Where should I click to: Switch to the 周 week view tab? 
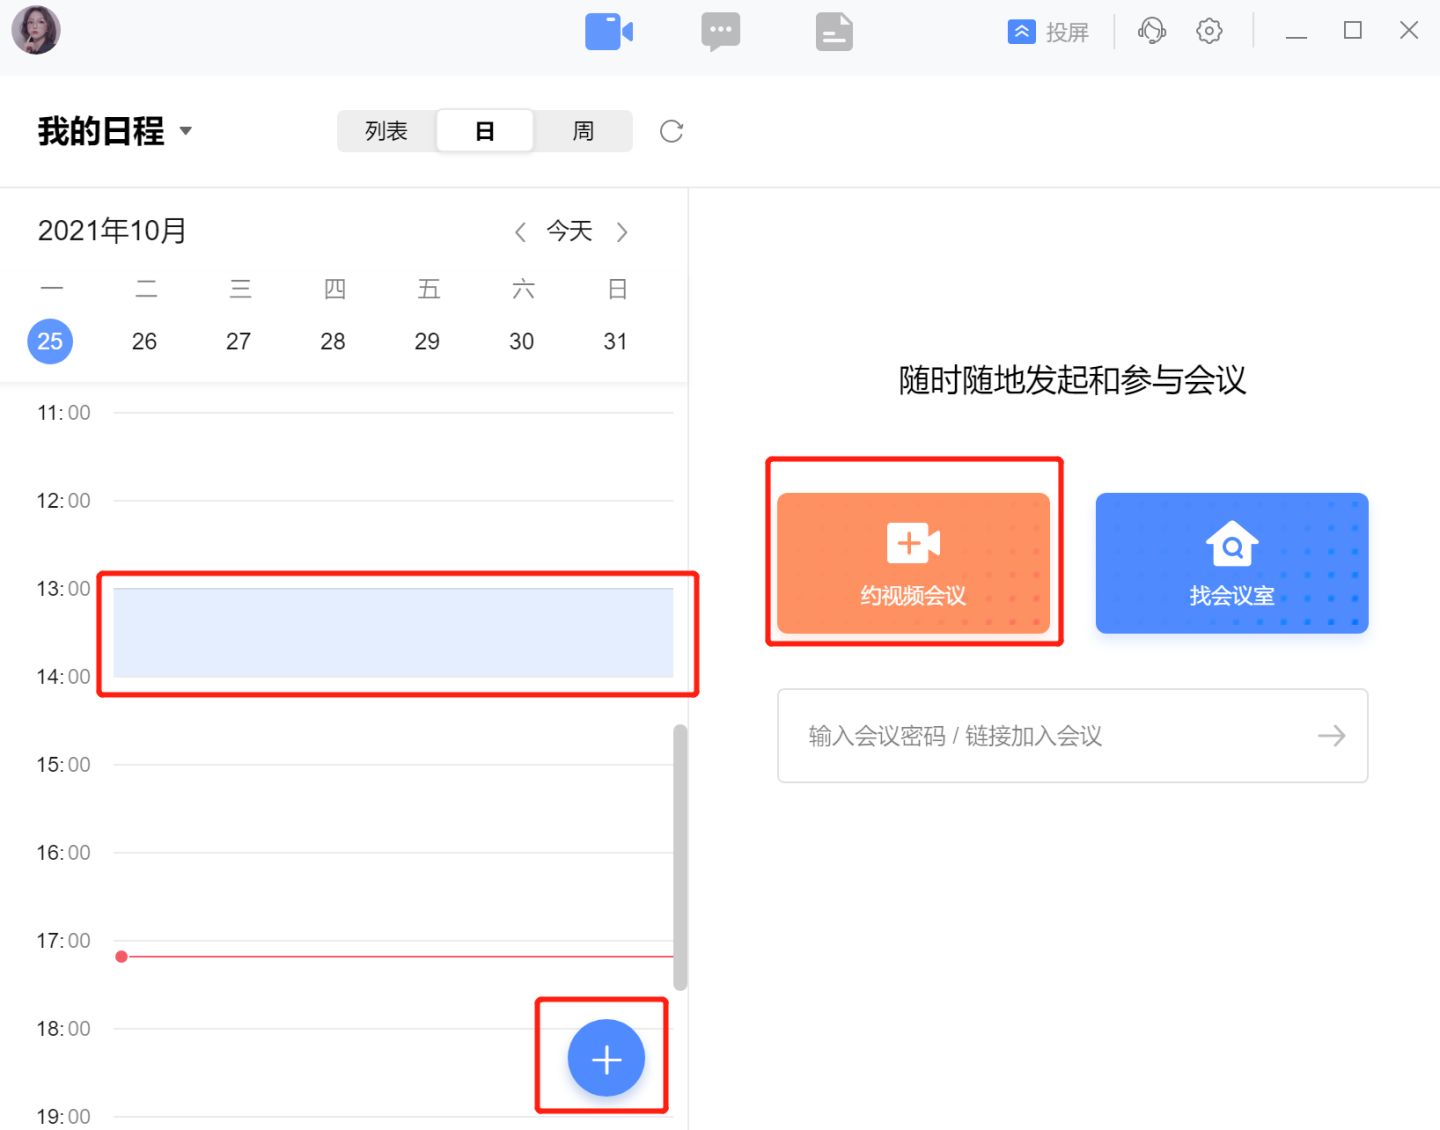(x=583, y=130)
